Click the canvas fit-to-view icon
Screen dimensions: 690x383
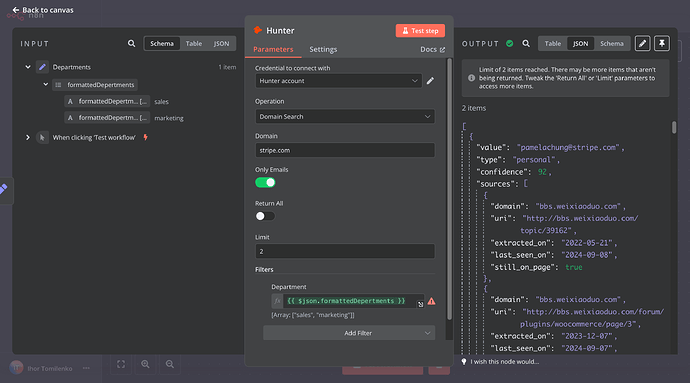(x=121, y=364)
